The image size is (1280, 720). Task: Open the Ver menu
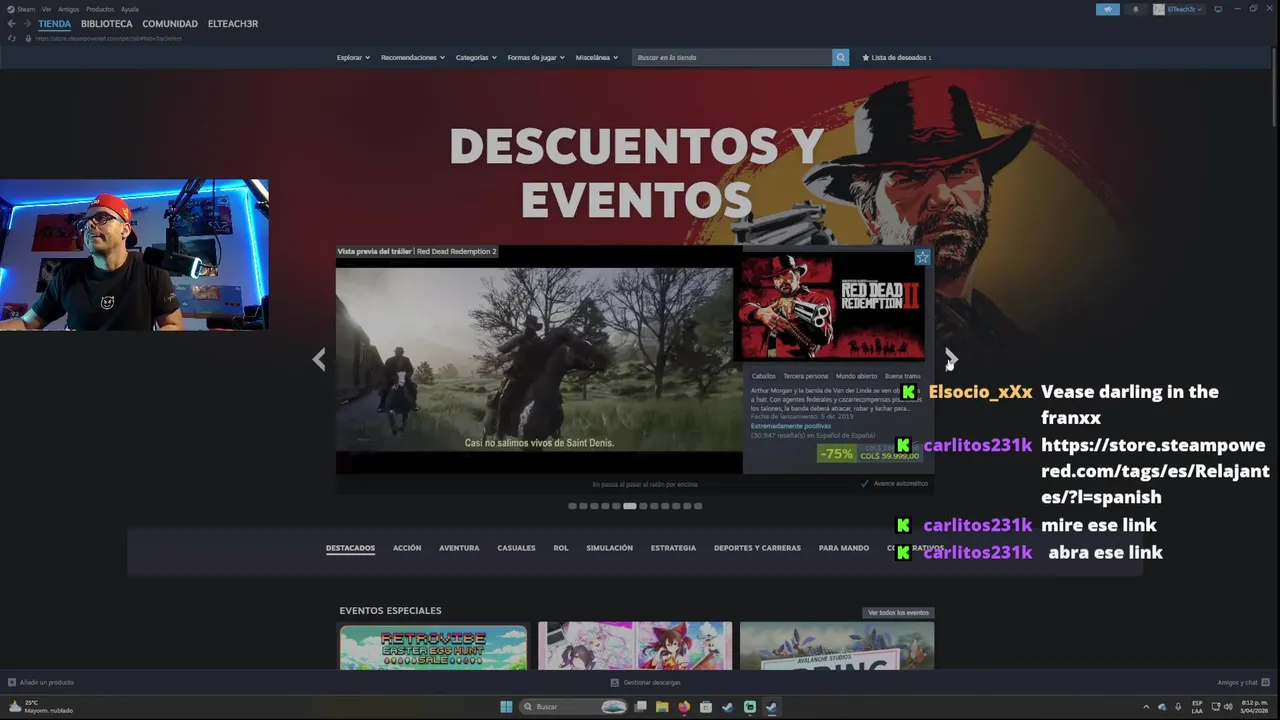coord(46,9)
